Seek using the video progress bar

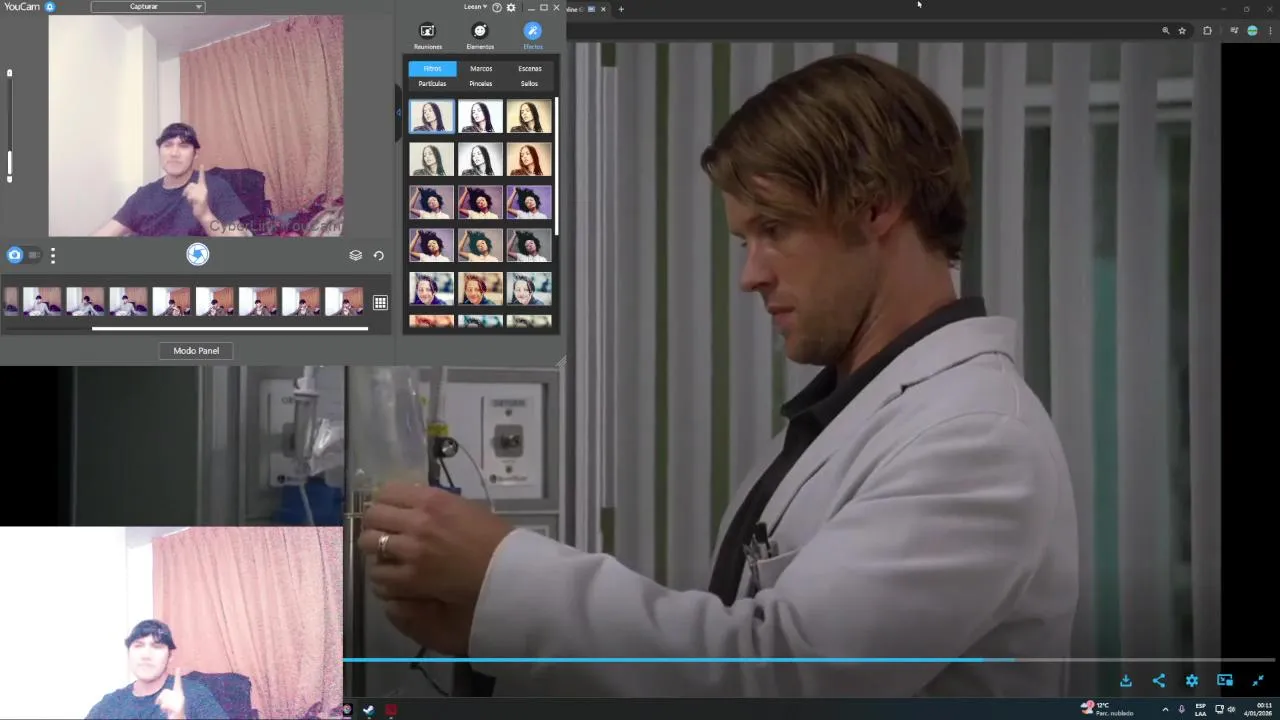coord(809,659)
